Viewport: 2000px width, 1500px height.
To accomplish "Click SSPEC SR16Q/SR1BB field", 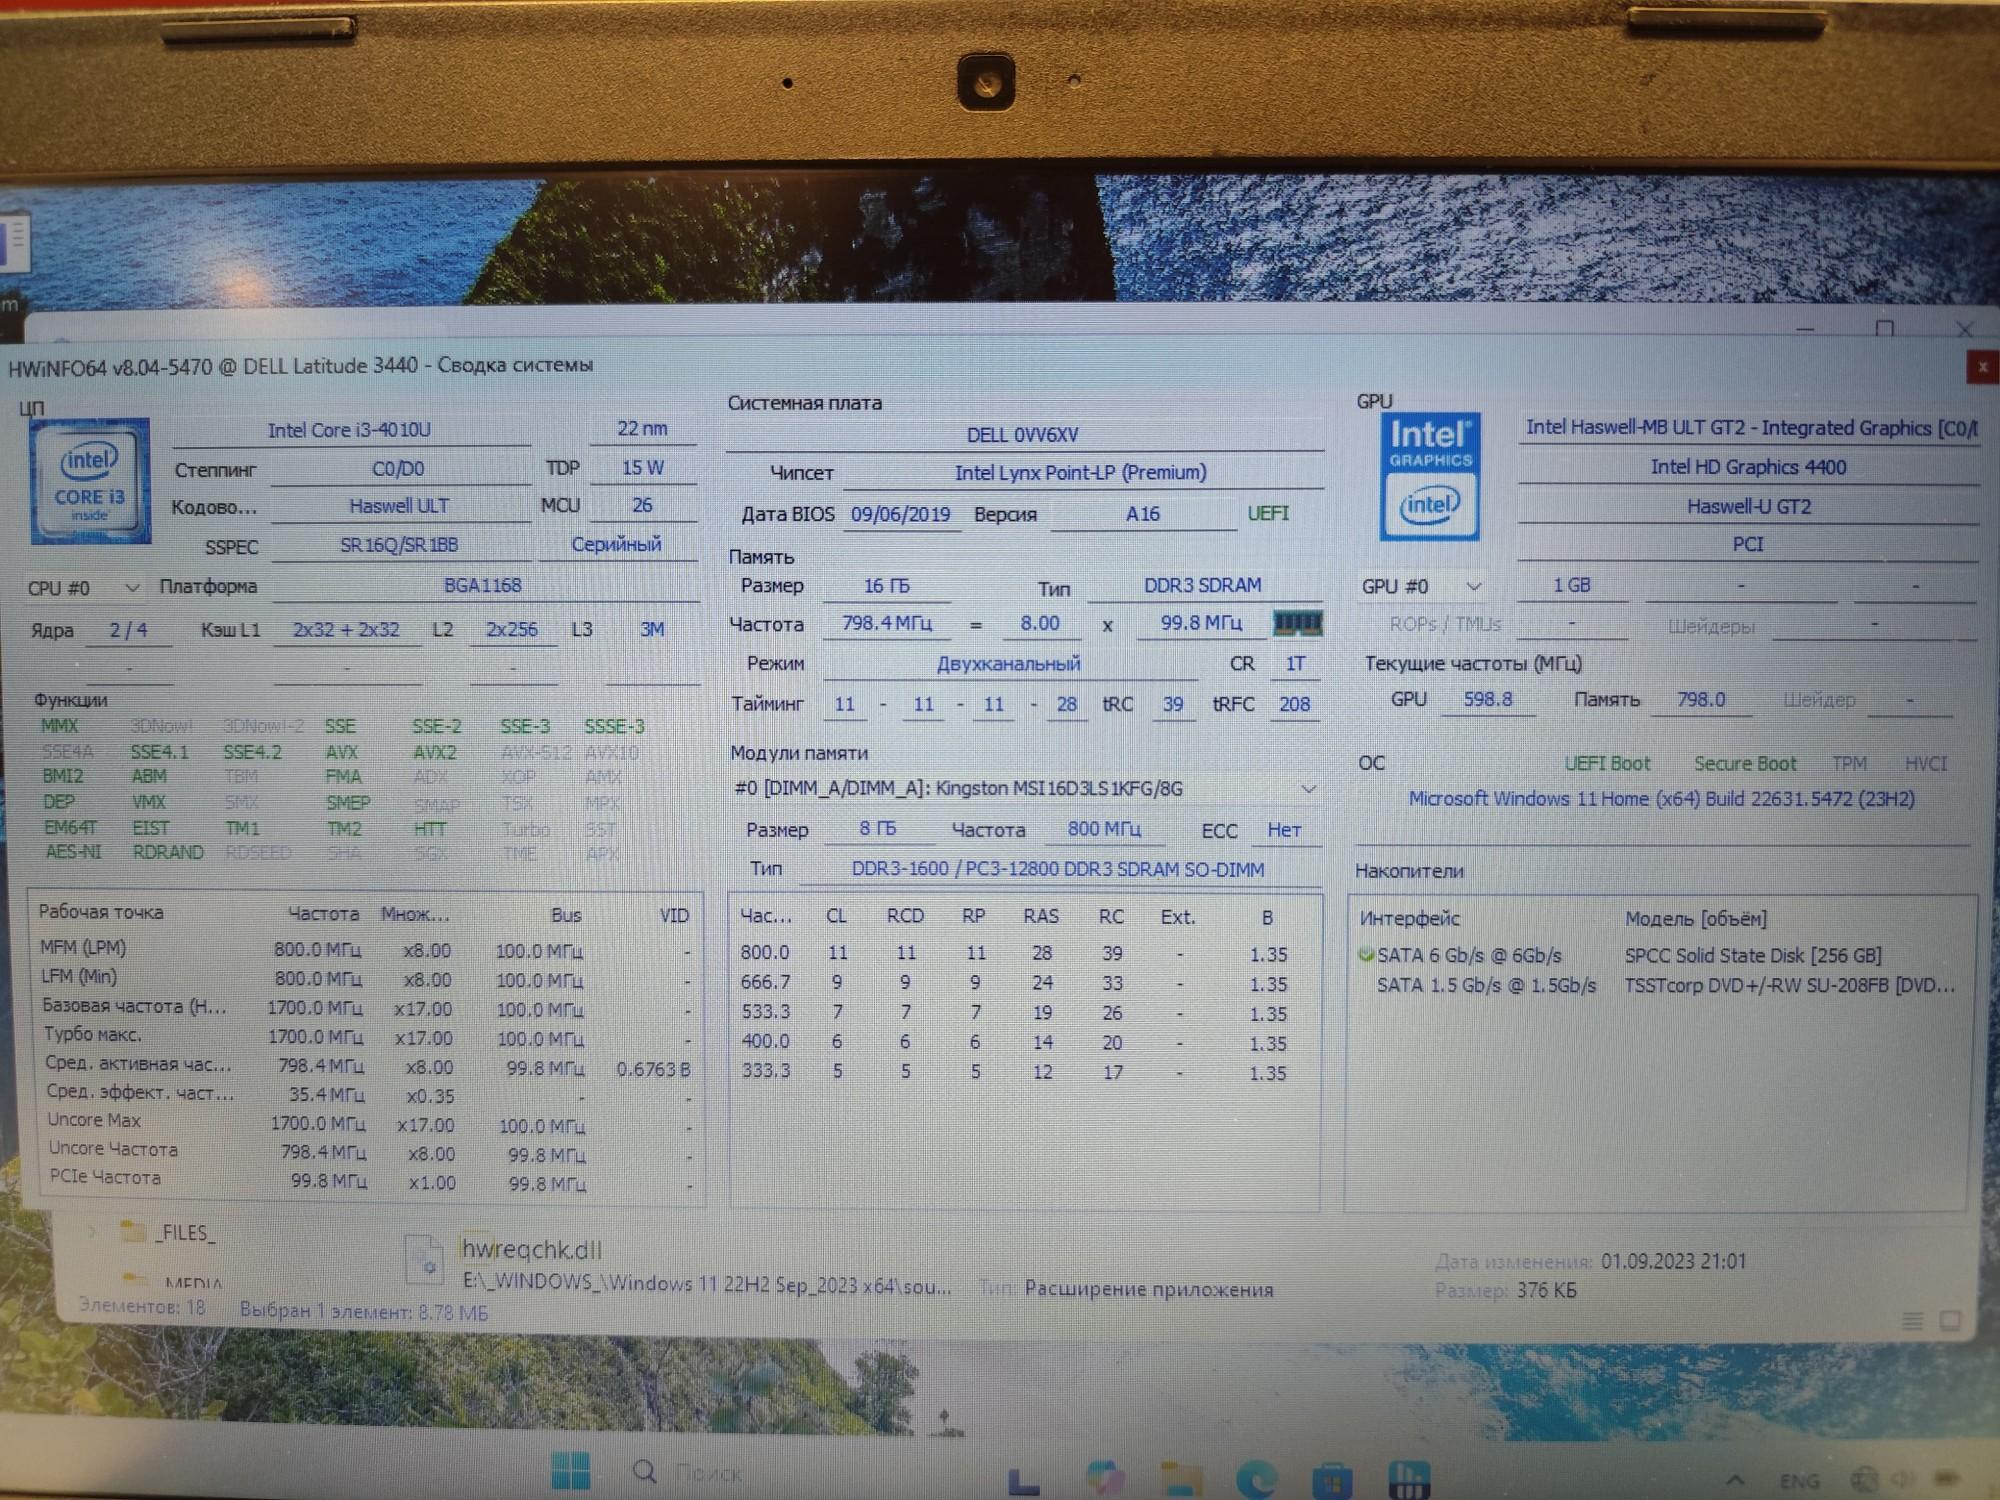I will pos(399,545).
